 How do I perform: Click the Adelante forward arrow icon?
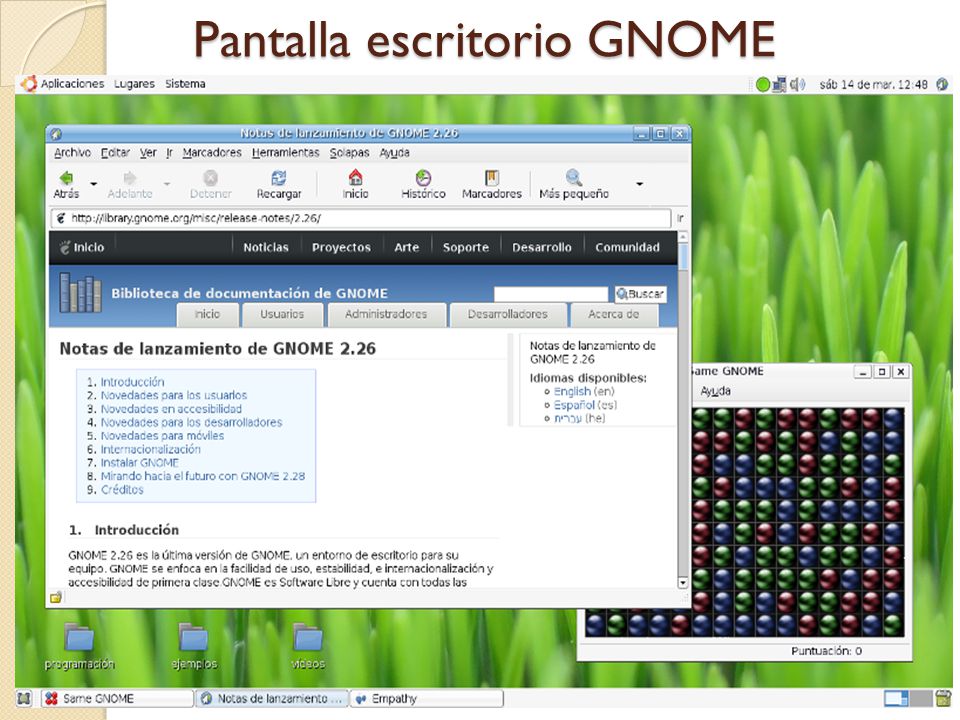coord(129,178)
